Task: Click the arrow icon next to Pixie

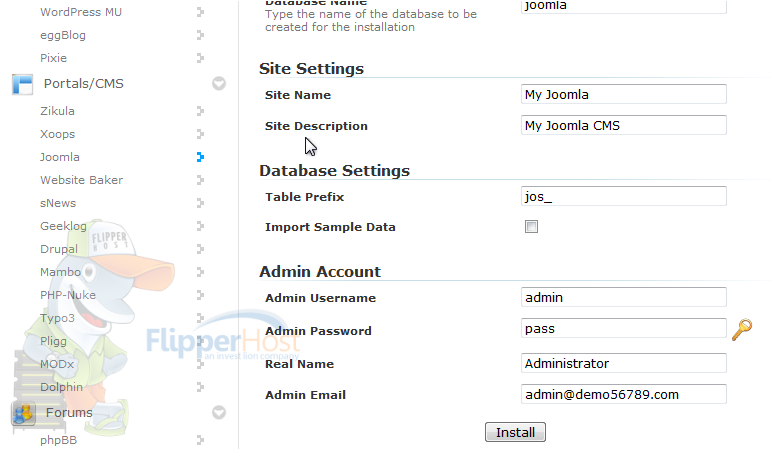Action: point(200,58)
